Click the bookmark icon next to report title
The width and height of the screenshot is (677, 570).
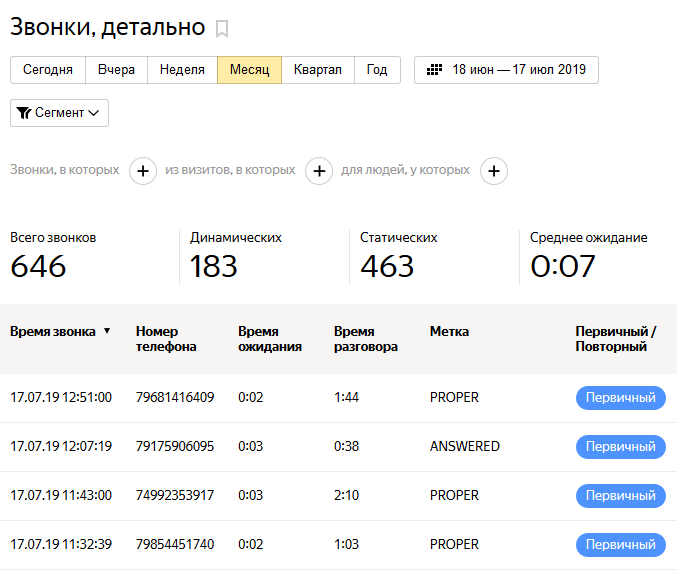click(x=222, y=29)
